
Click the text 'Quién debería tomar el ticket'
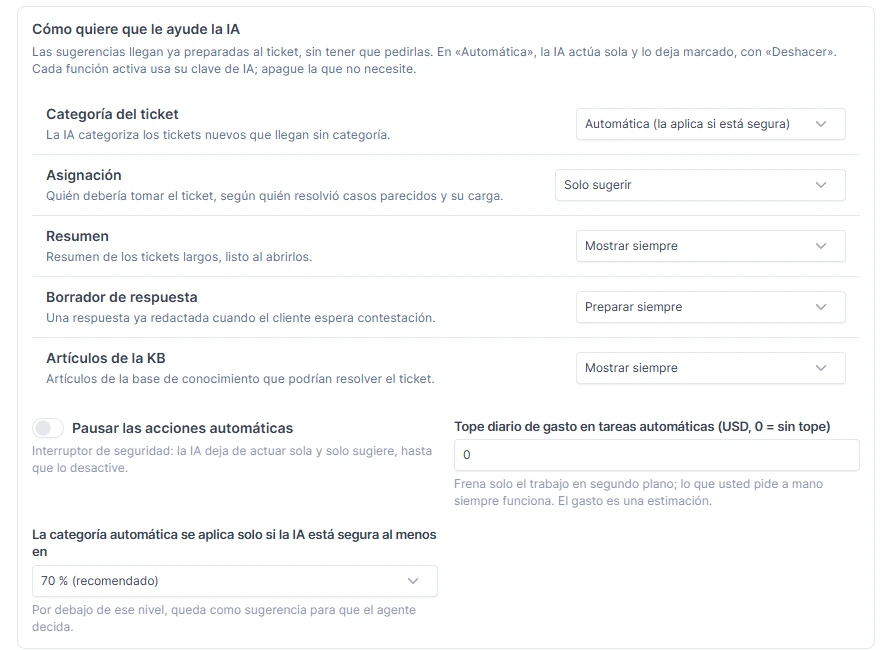(131, 196)
